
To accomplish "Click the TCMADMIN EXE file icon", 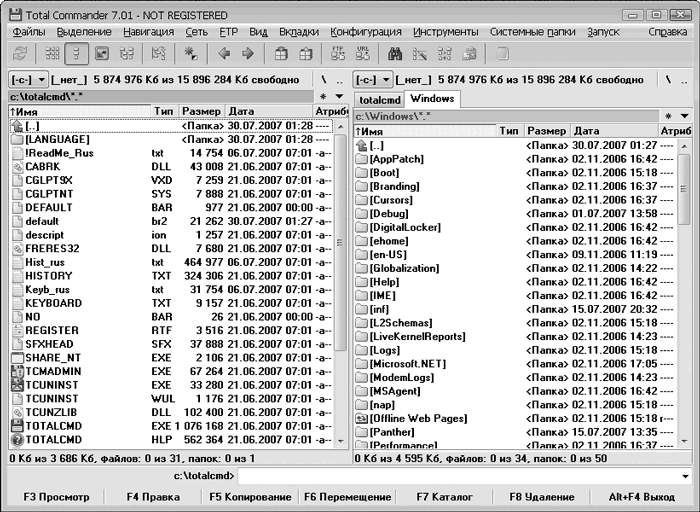I will click(x=17, y=371).
